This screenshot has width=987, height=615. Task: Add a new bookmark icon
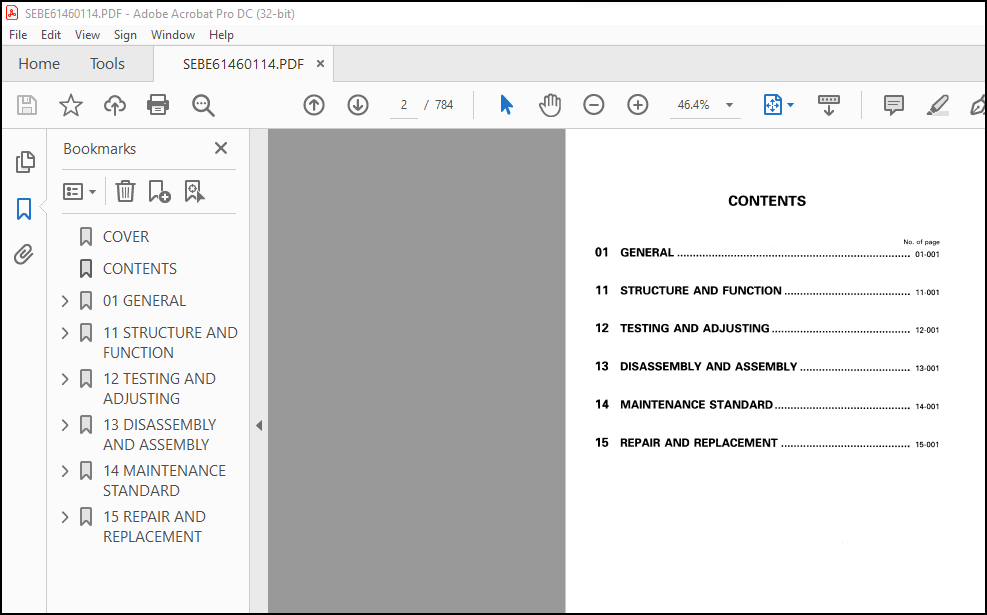click(x=159, y=191)
